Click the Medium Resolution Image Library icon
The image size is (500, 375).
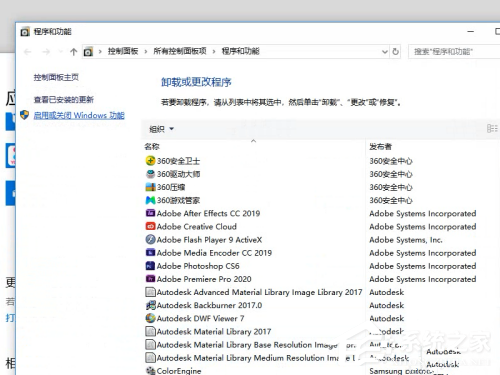coord(150,358)
